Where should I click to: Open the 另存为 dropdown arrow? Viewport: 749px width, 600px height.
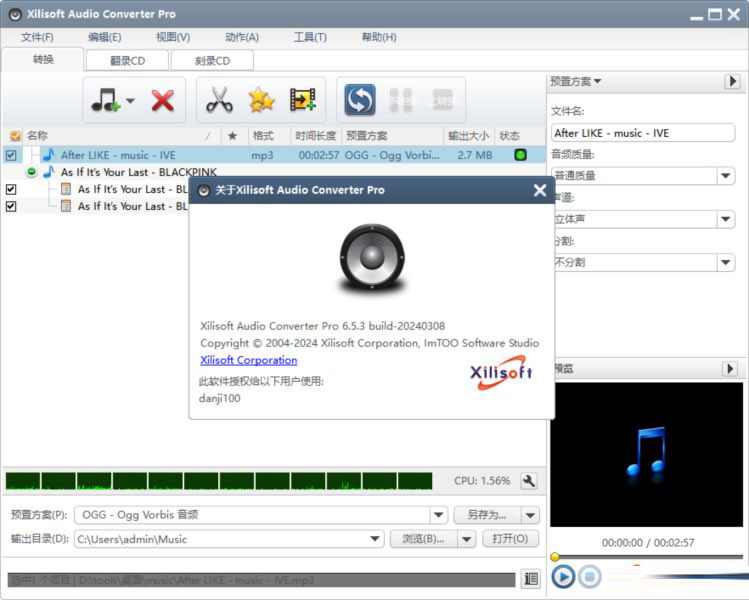click(530, 515)
